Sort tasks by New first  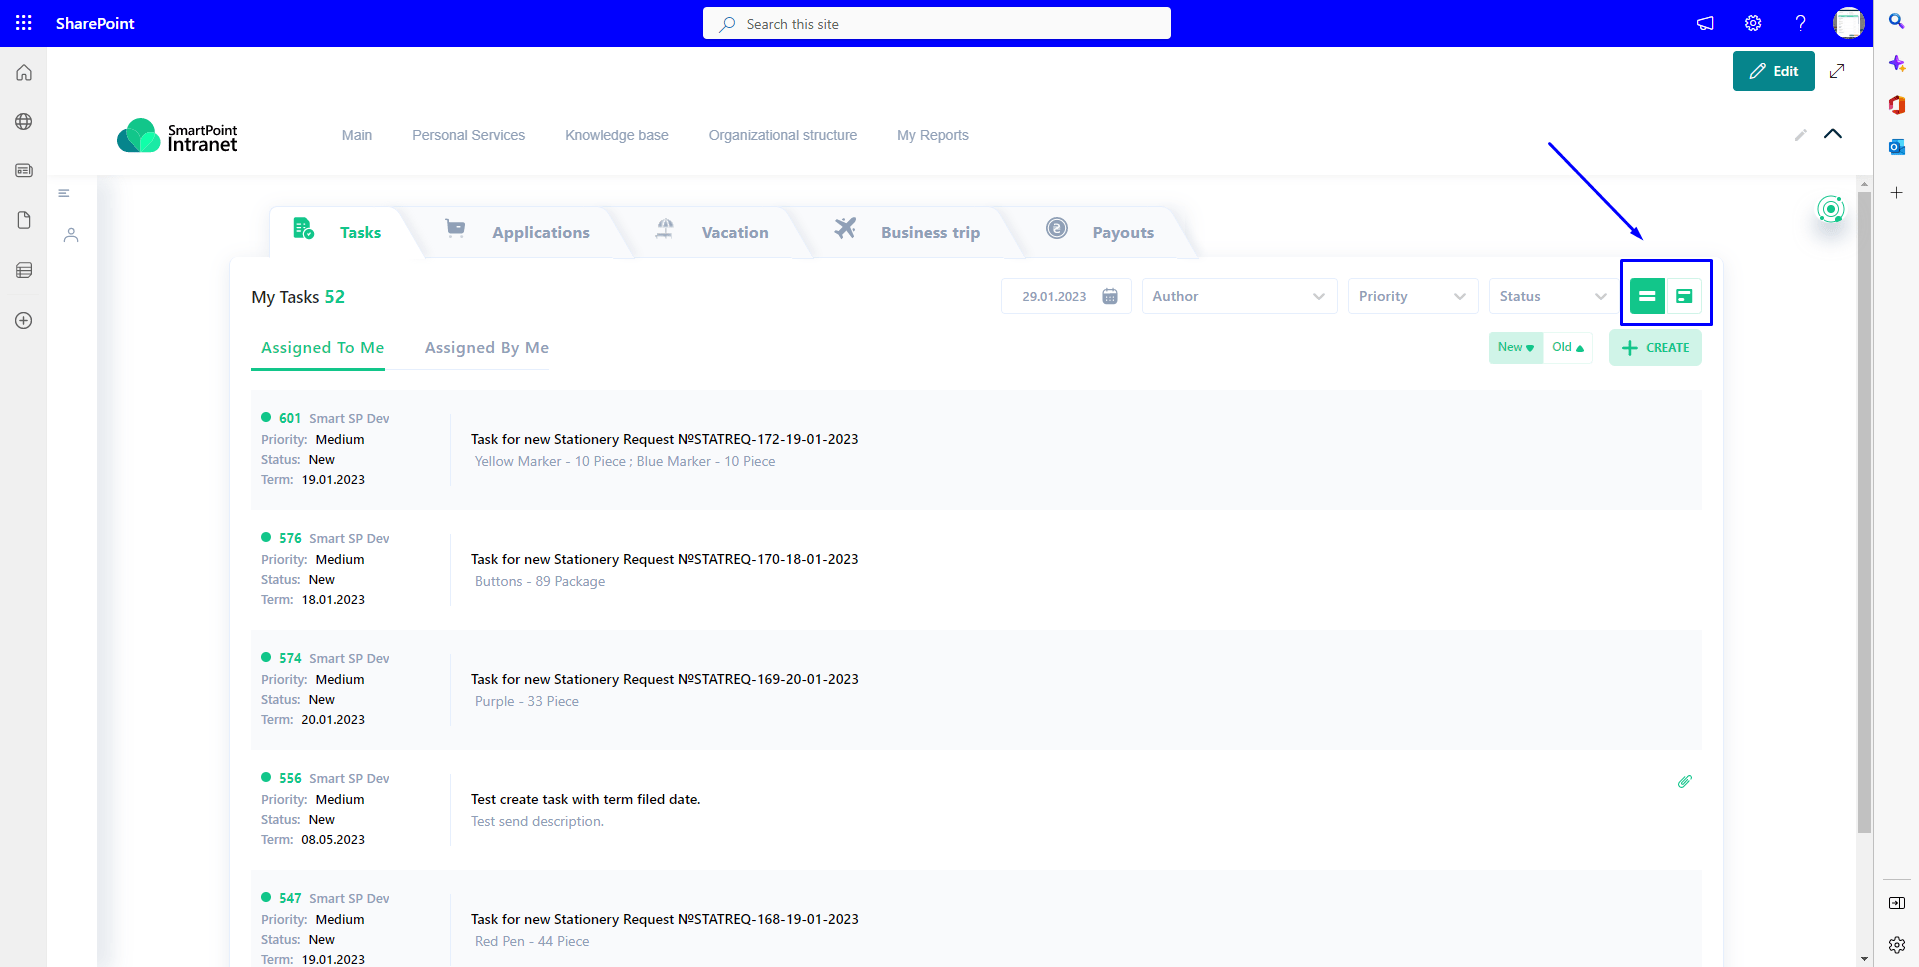[1515, 347]
